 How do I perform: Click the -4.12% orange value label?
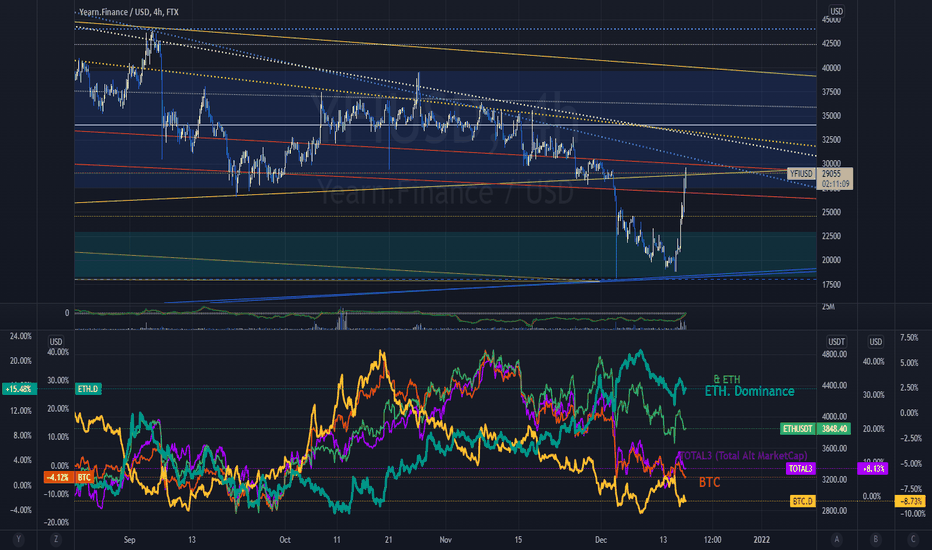coord(58,477)
